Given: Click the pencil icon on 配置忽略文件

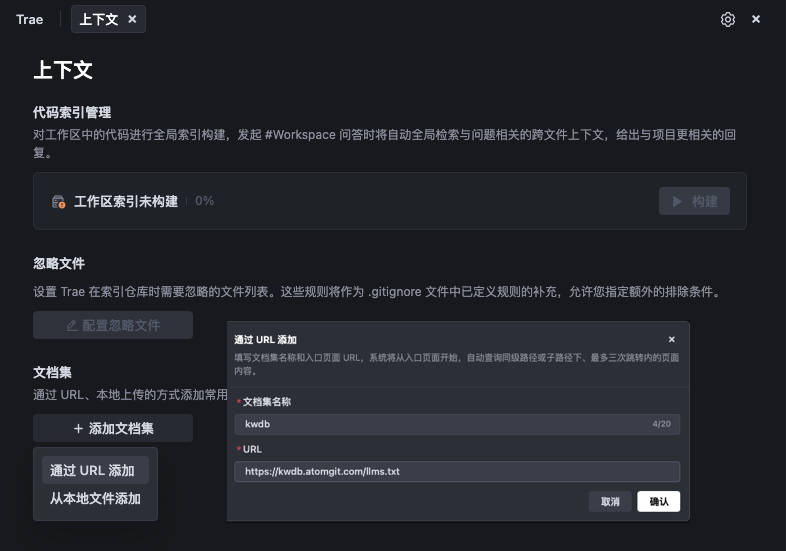Looking at the screenshot, I should (71, 325).
